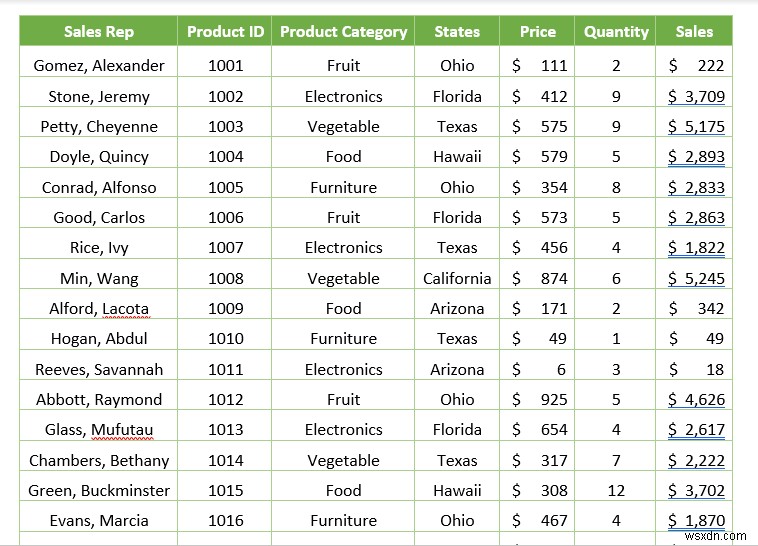Click the sales value 5,245
This screenshot has height=546, width=758.
(x=697, y=278)
